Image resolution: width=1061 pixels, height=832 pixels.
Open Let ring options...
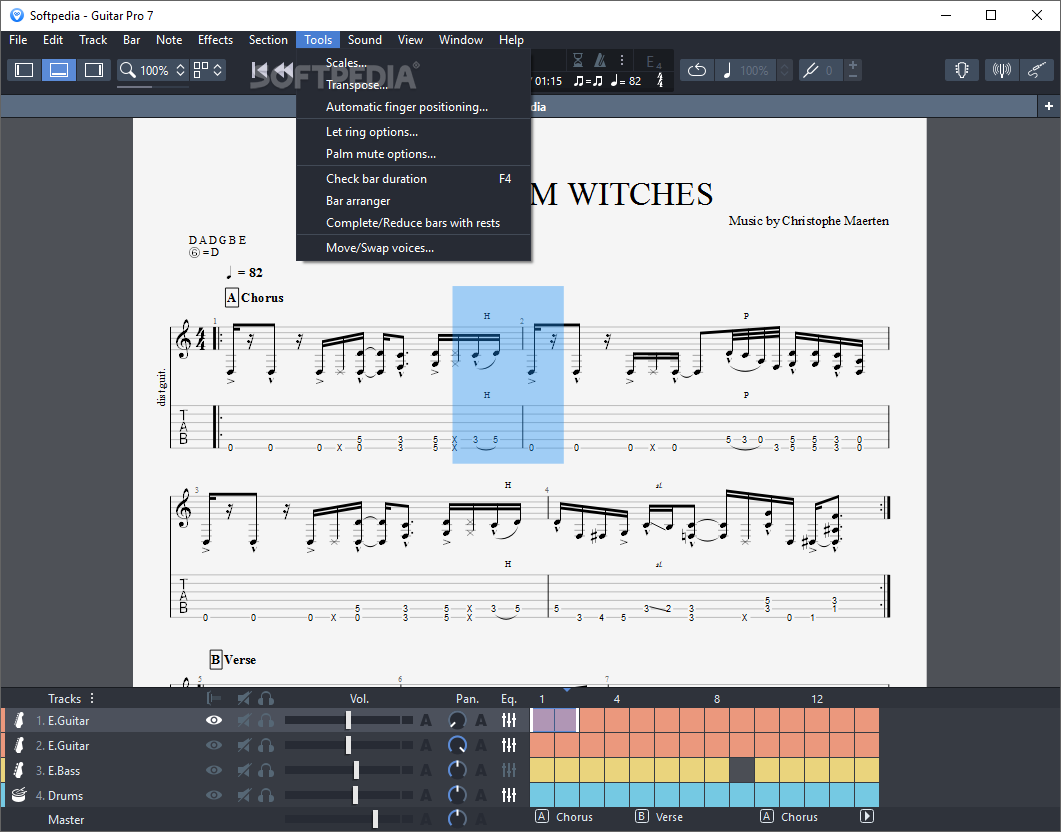click(x=413, y=132)
